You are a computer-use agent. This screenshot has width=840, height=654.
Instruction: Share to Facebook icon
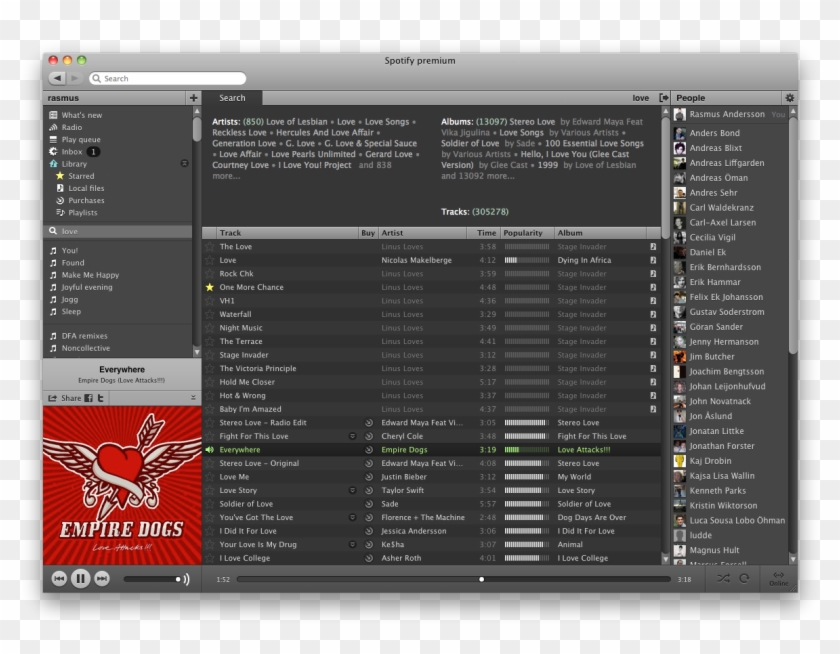click(88, 398)
